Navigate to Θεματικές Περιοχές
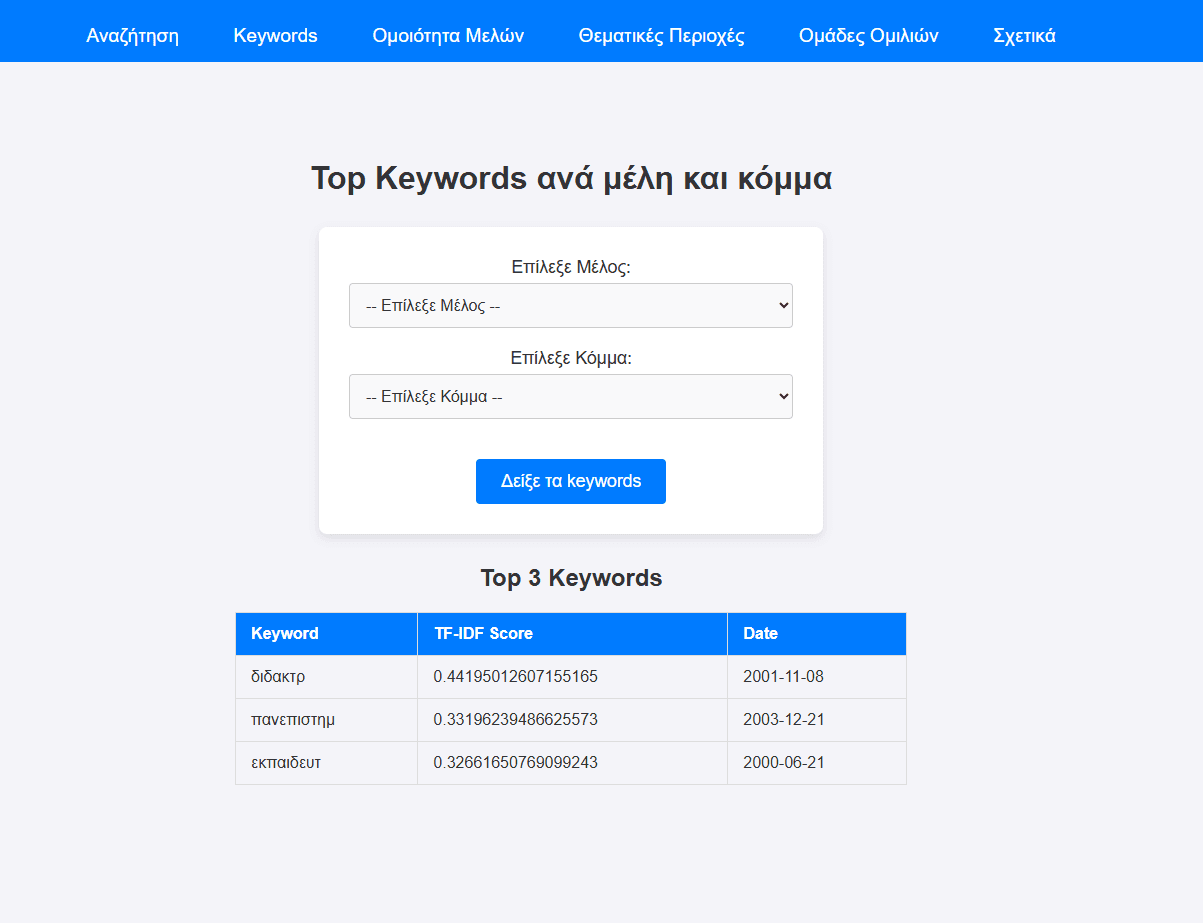The height and width of the screenshot is (923, 1203). click(662, 36)
